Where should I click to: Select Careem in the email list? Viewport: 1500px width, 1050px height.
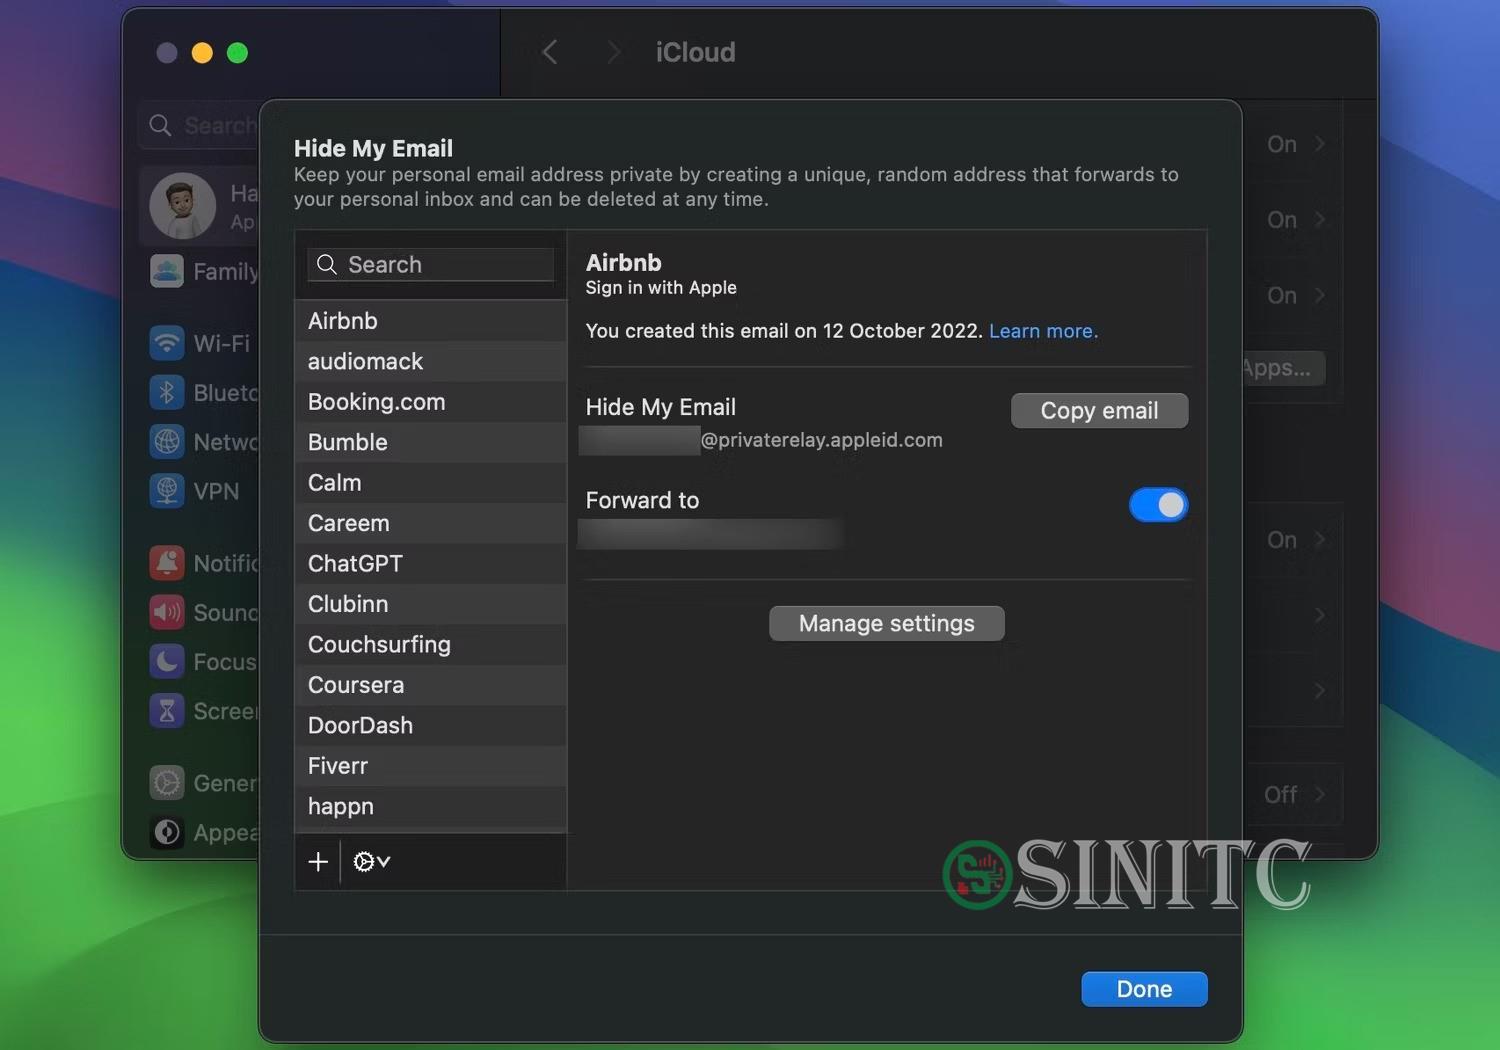tap(431, 523)
